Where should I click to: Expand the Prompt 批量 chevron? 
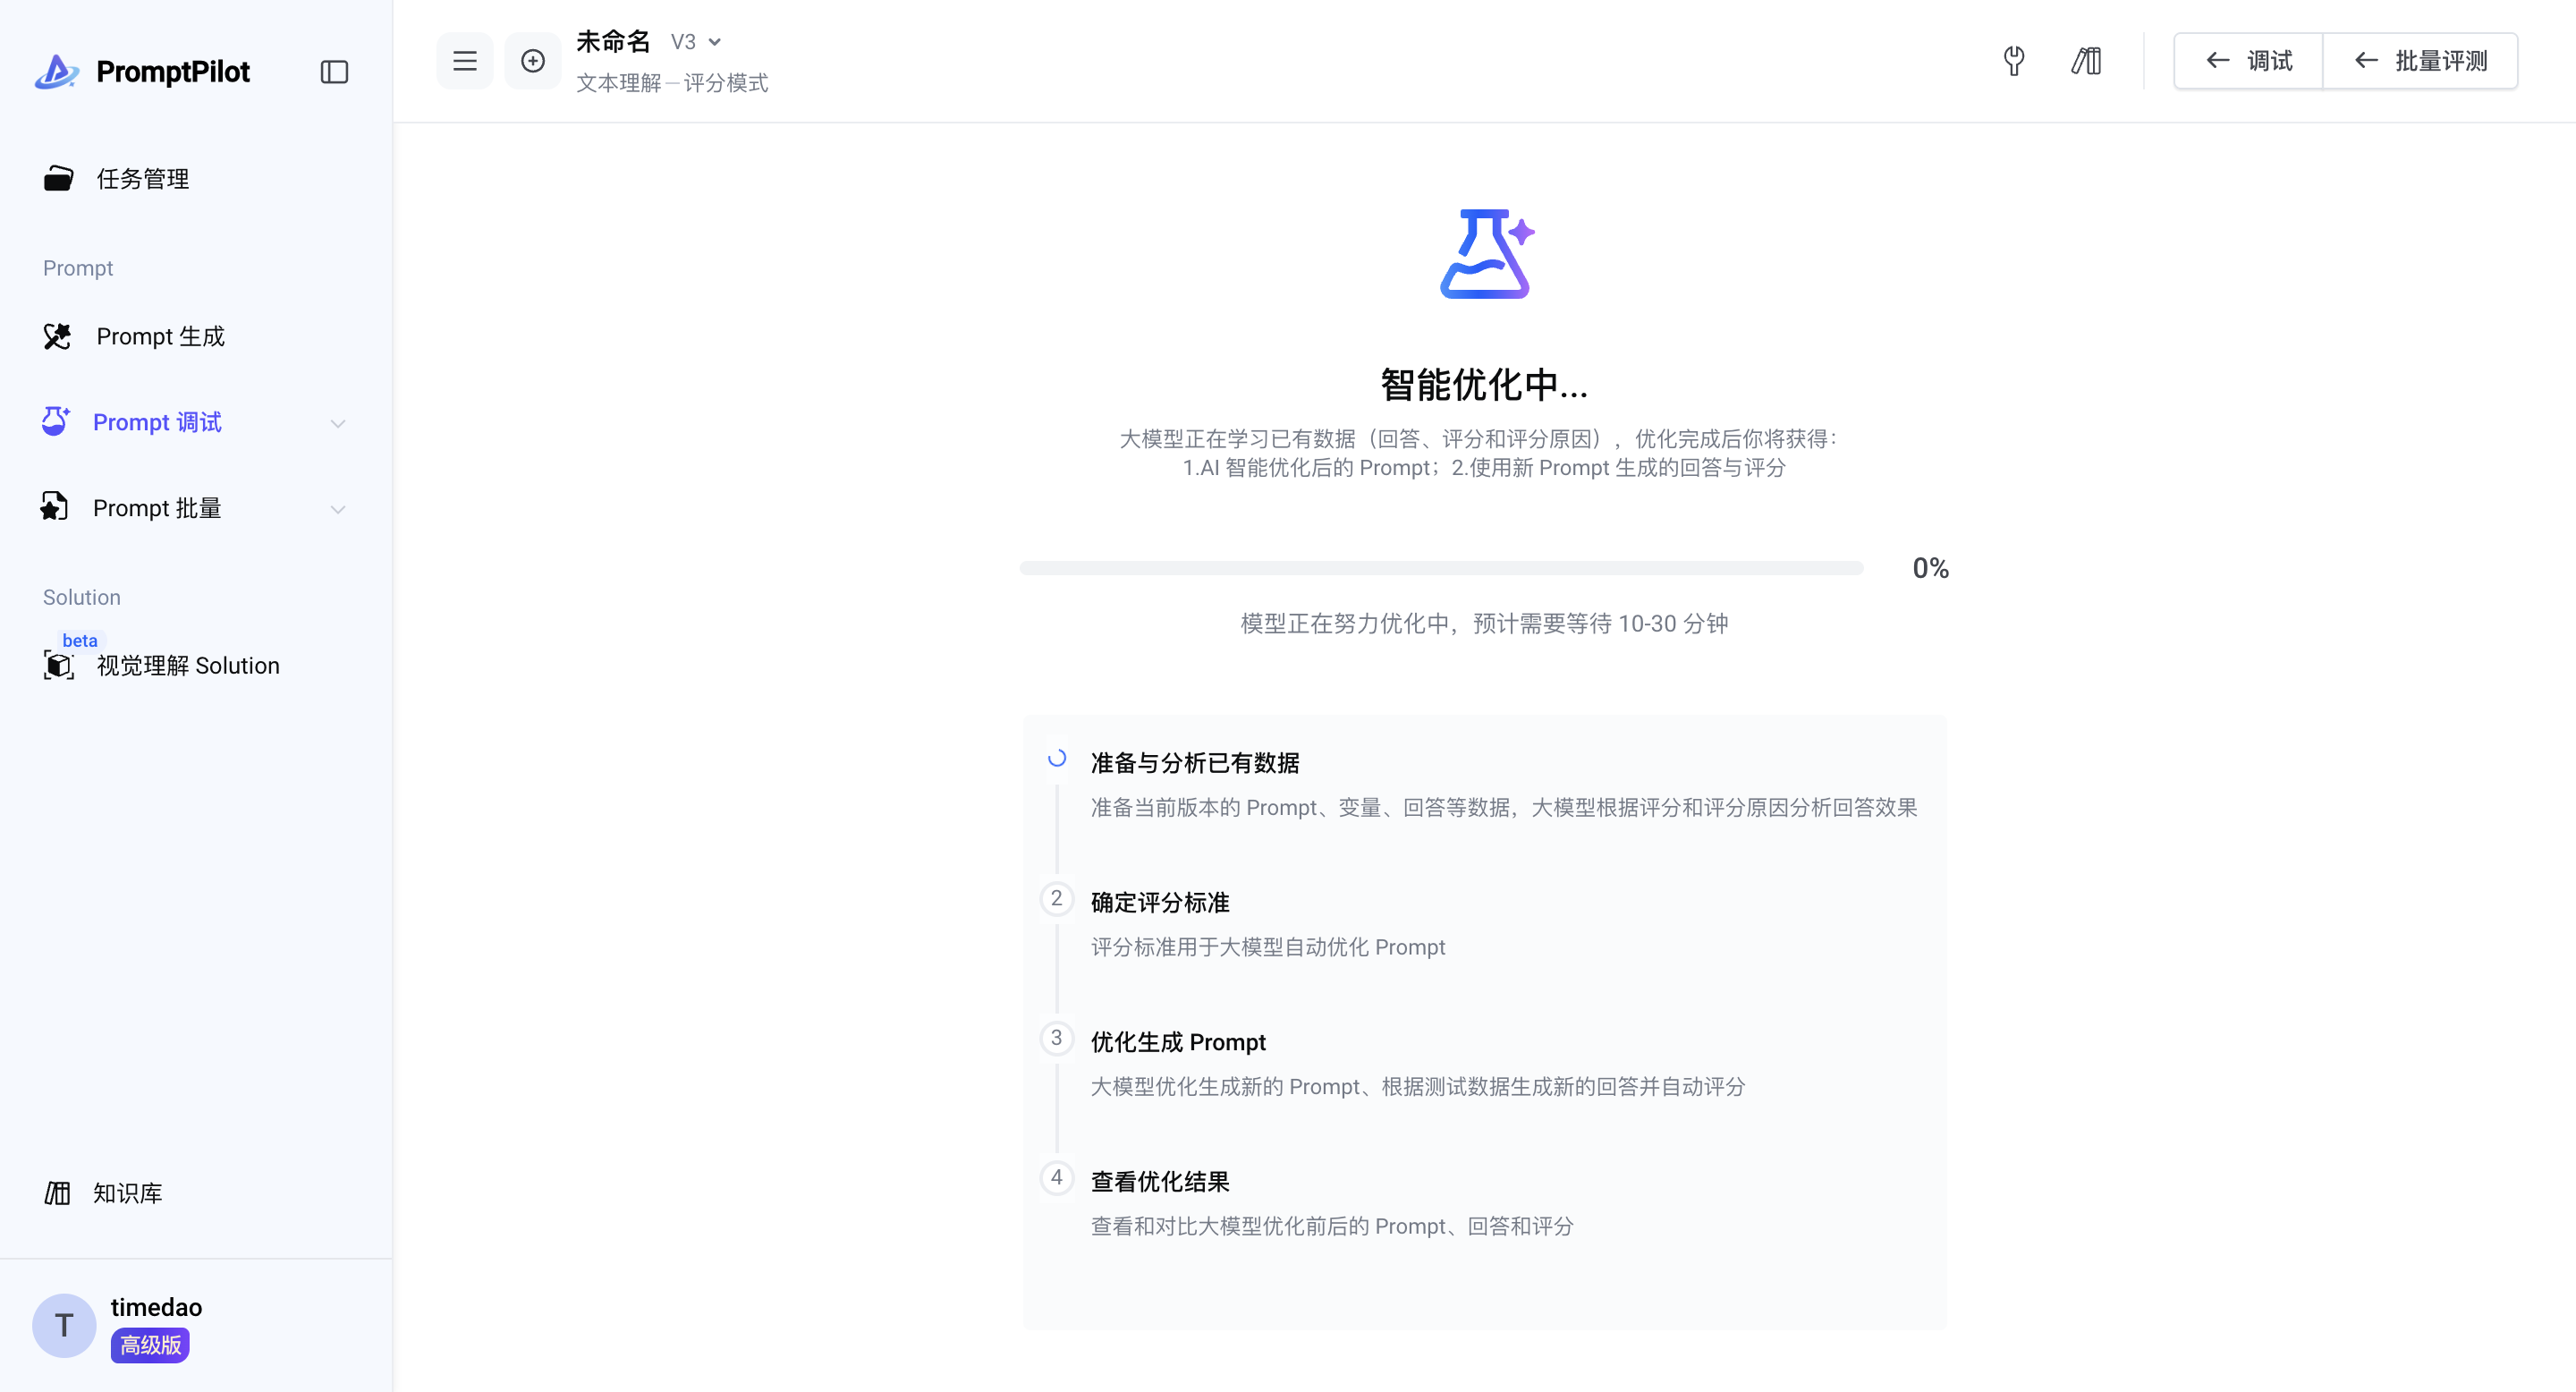coord(338,509)
